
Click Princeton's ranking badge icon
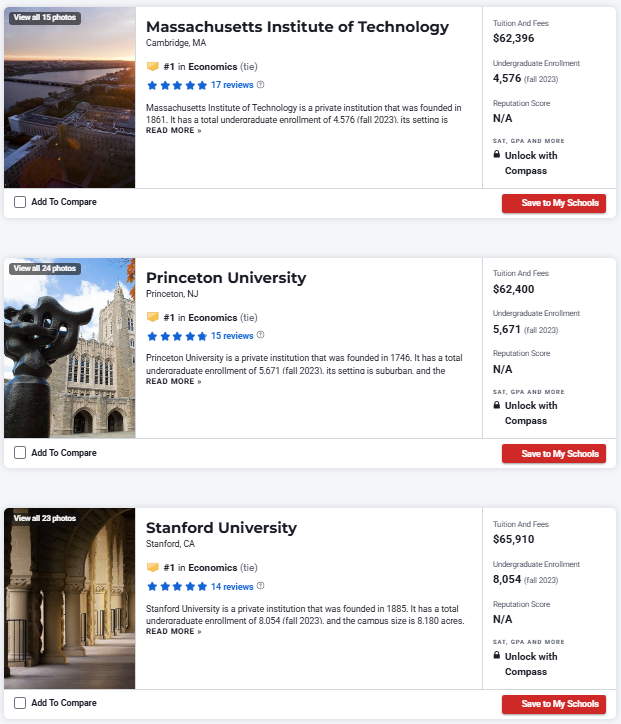pyautogui.click(x=153, y=317)
